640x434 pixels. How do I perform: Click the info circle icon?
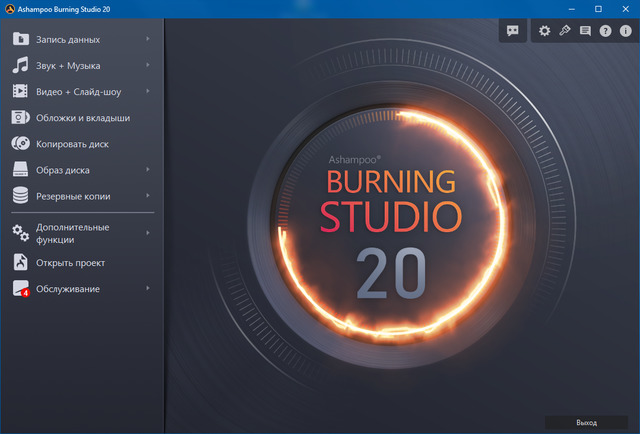tap(625, 31)
